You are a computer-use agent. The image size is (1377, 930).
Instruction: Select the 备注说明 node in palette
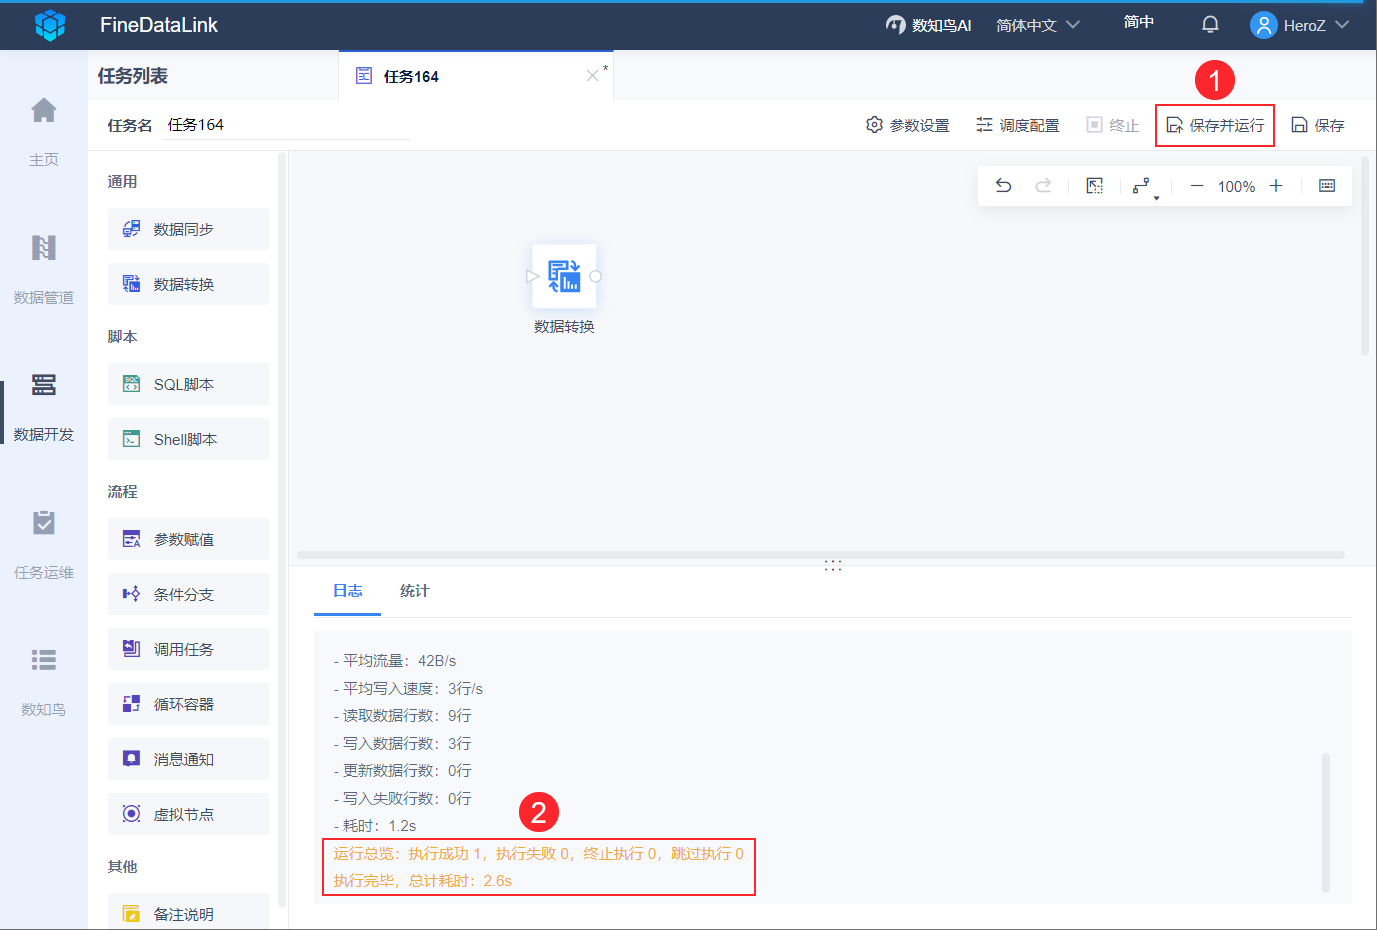(188, 911)
